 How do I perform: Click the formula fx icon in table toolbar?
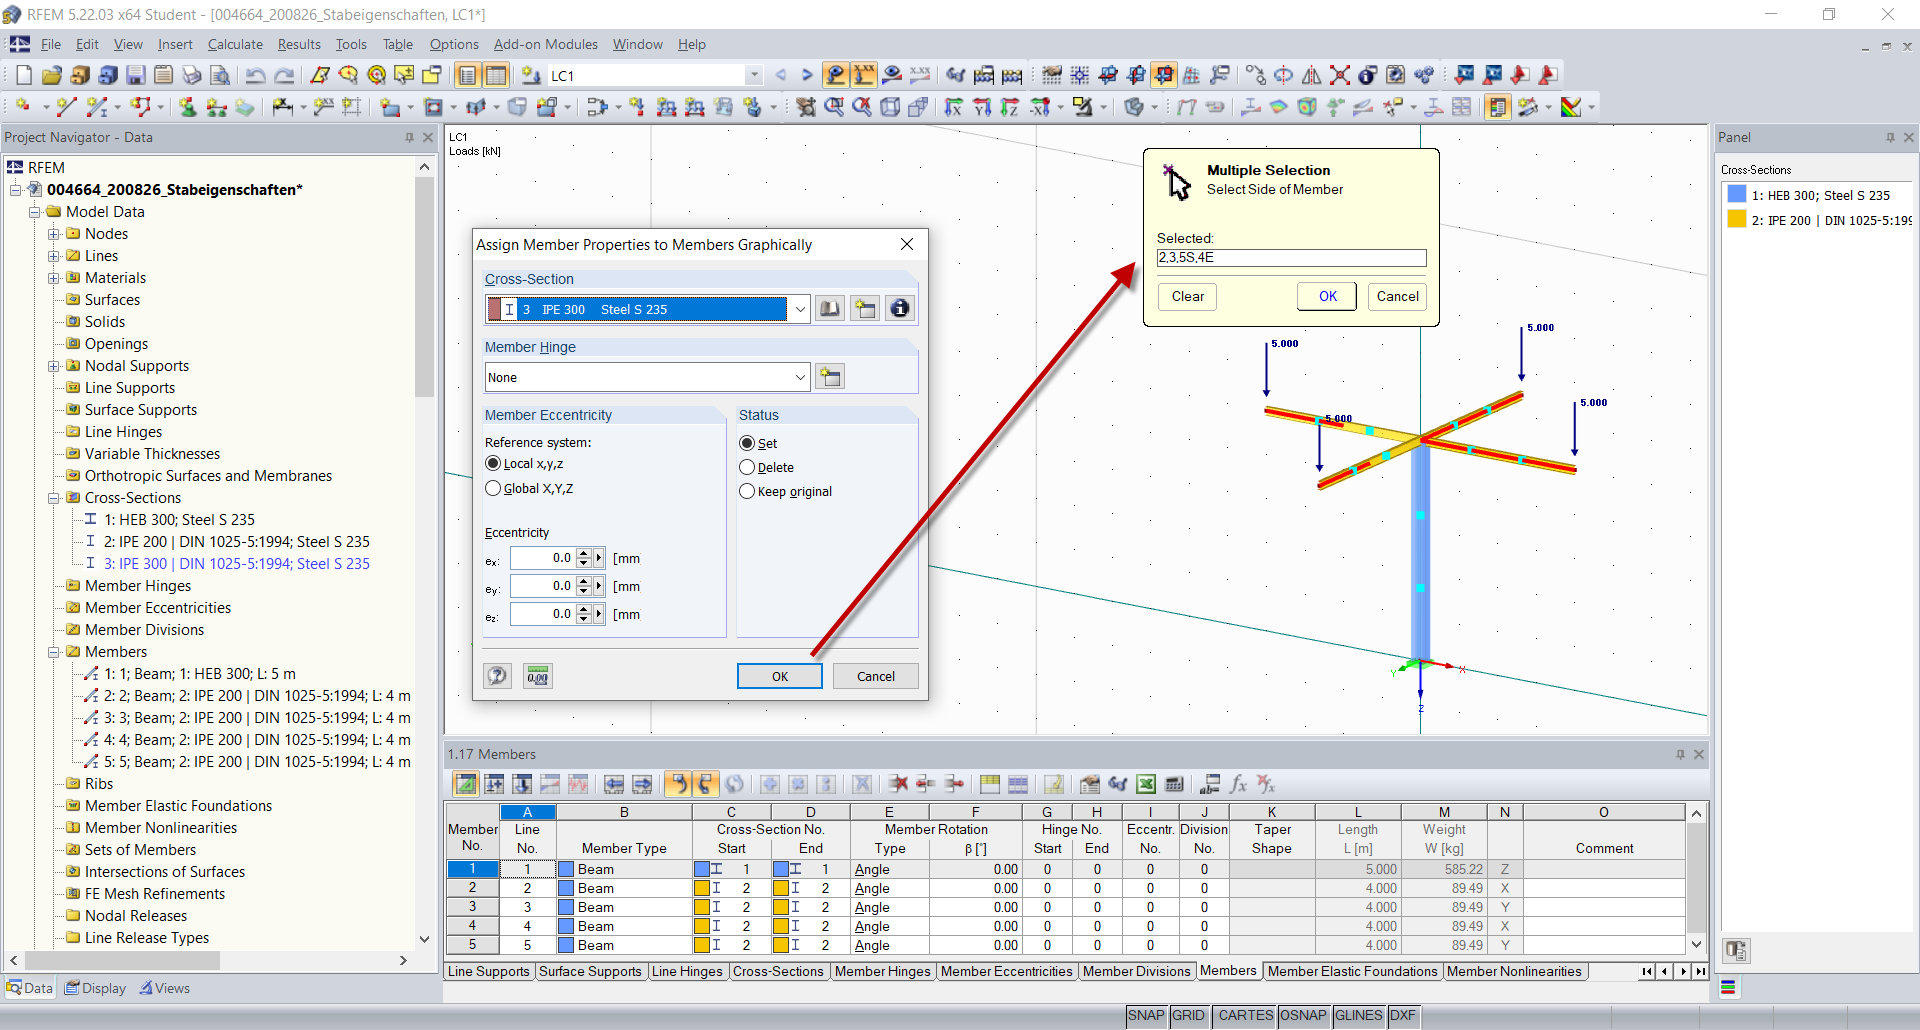pyautogui.click(x=1238, y=784)
